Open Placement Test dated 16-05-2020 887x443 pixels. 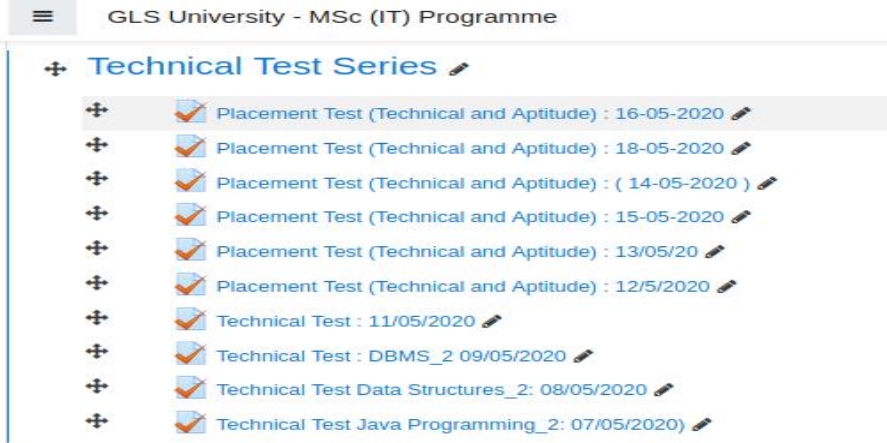click(x=470, y=113)
